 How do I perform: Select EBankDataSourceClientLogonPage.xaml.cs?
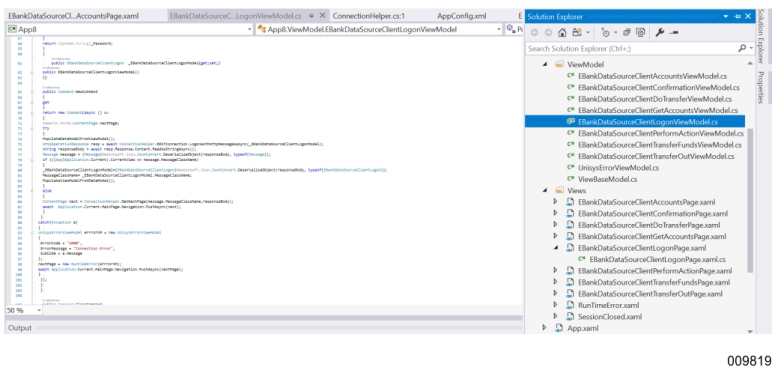click(657, 259)
